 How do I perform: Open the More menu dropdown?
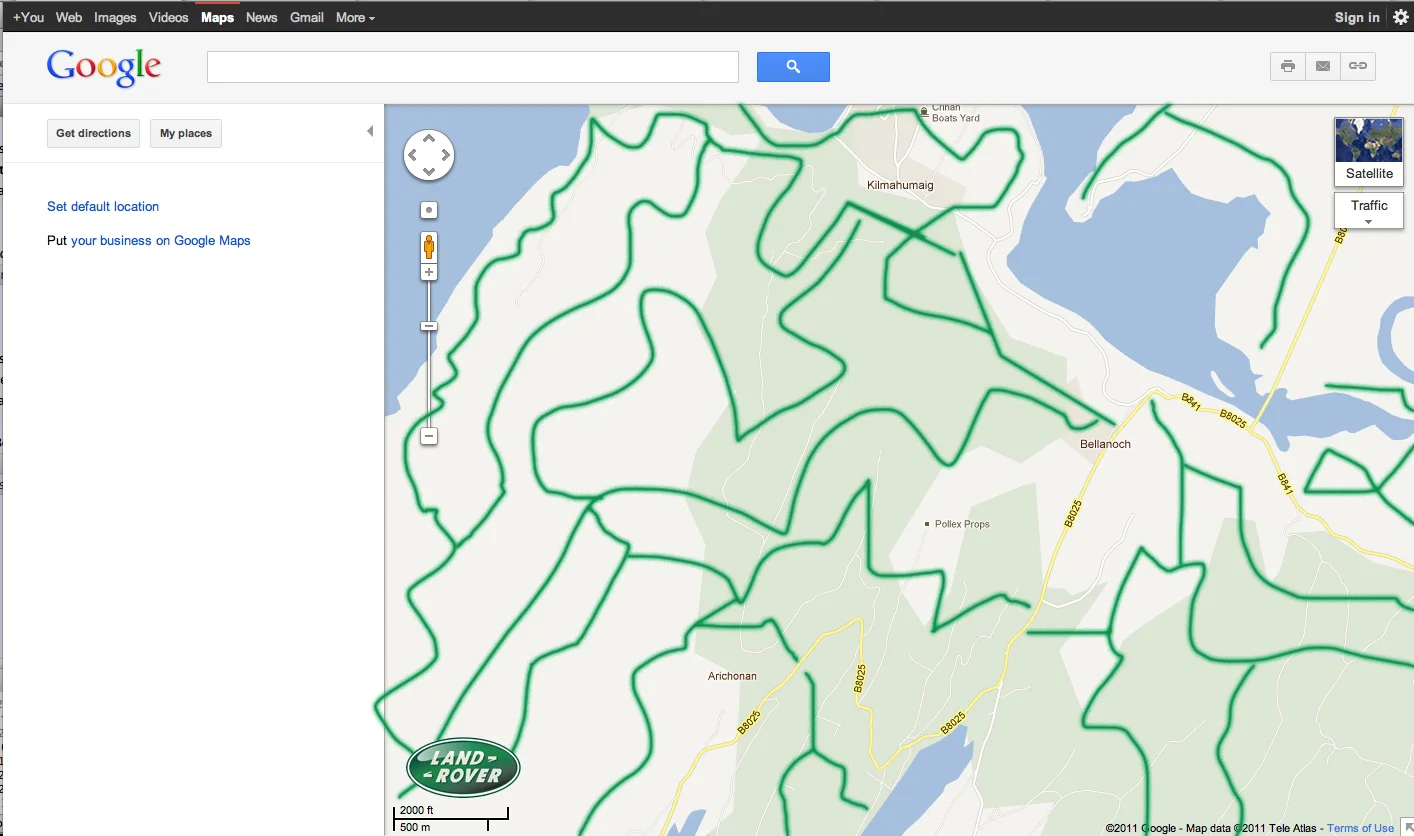[355, 17]
